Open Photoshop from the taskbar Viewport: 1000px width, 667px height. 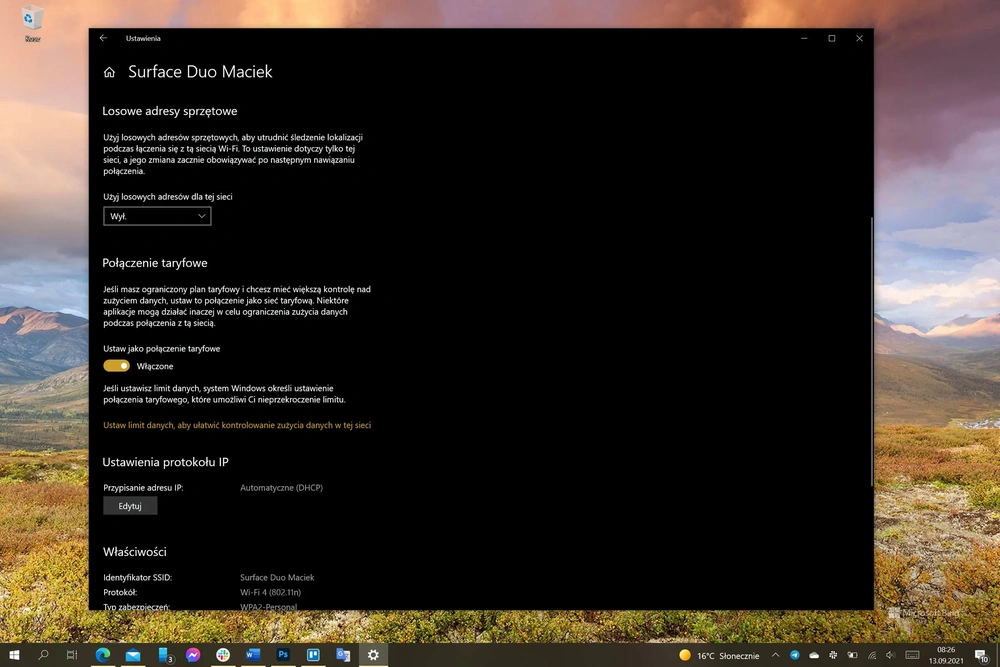283,655
